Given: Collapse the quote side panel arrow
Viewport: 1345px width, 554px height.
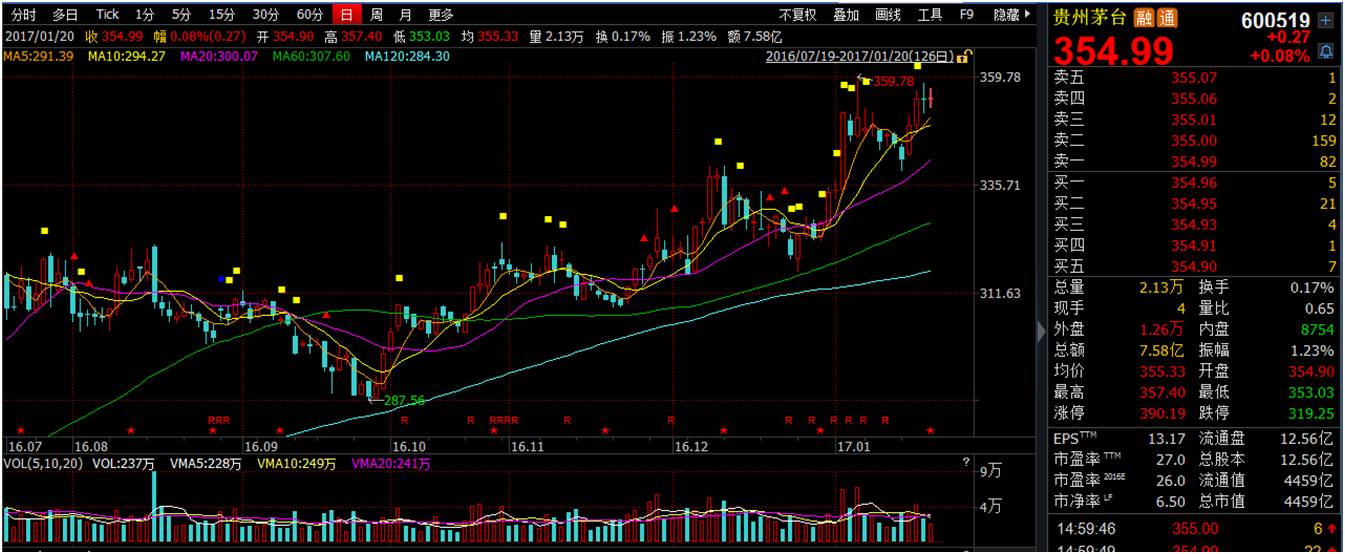Looking at the screenshot, I should click(x=1041, y=329).
